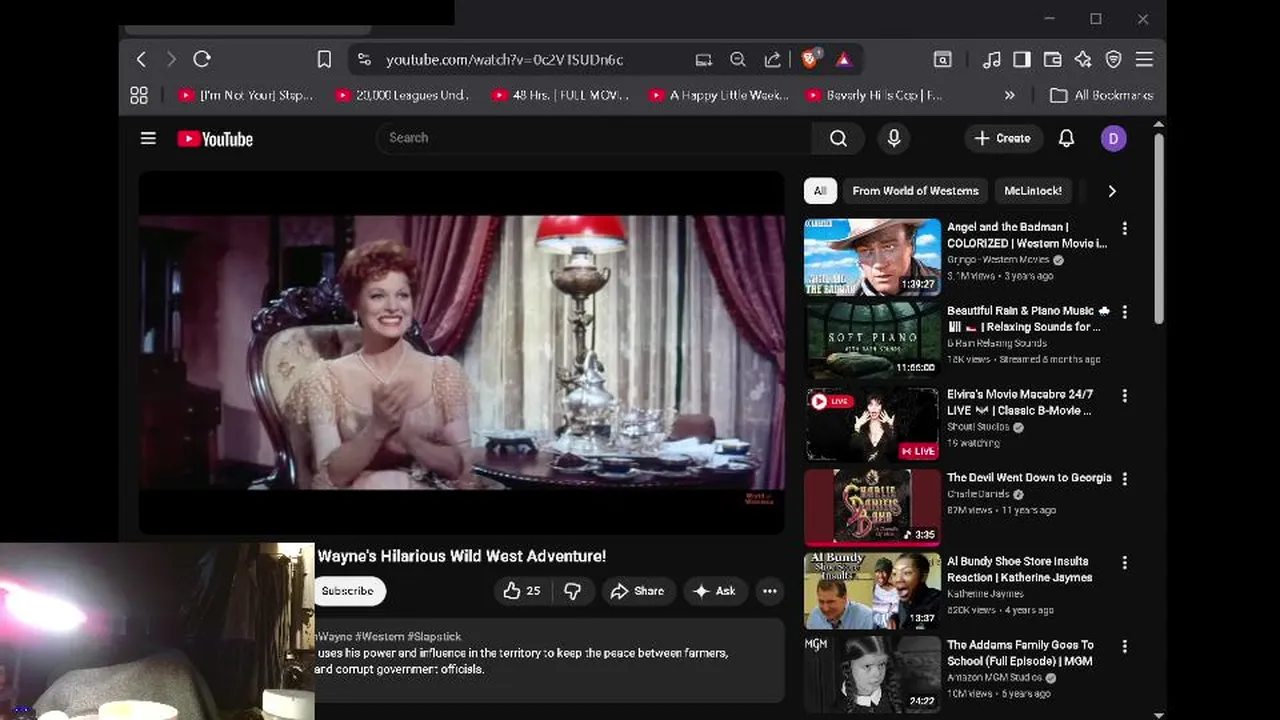Viewport: 1280px width, 720px height.
Task: Open the '20,000 Leagues Und...' bookmark
Action: (x=403, y=95)
